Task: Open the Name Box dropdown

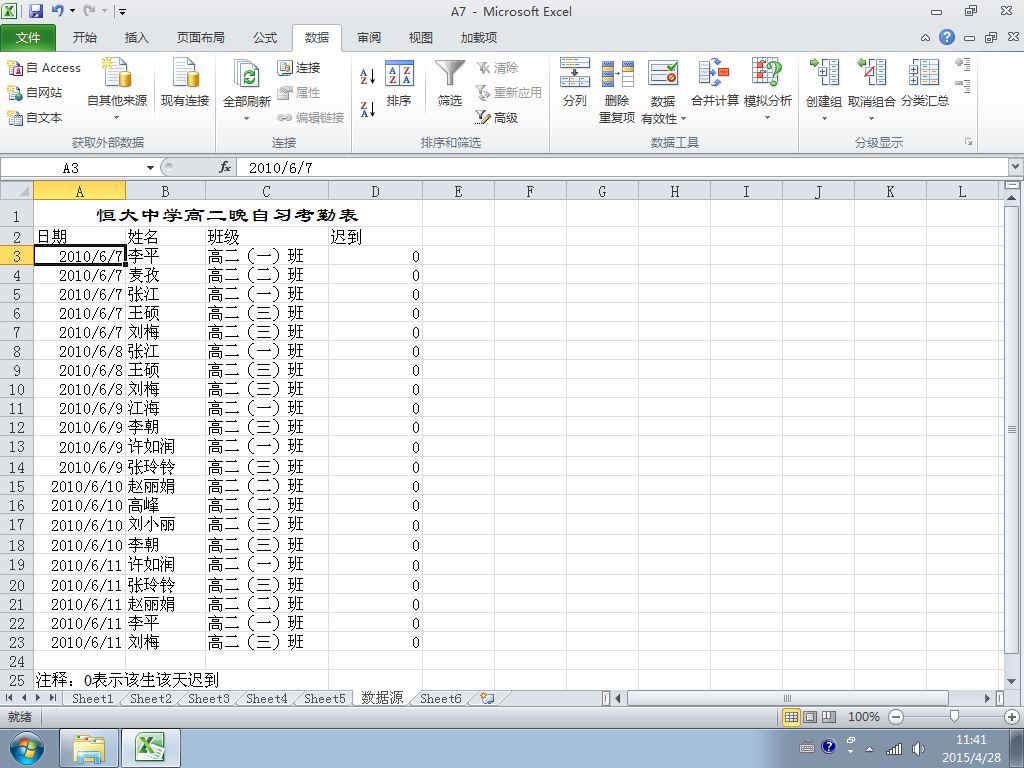Action: (150, 168)
